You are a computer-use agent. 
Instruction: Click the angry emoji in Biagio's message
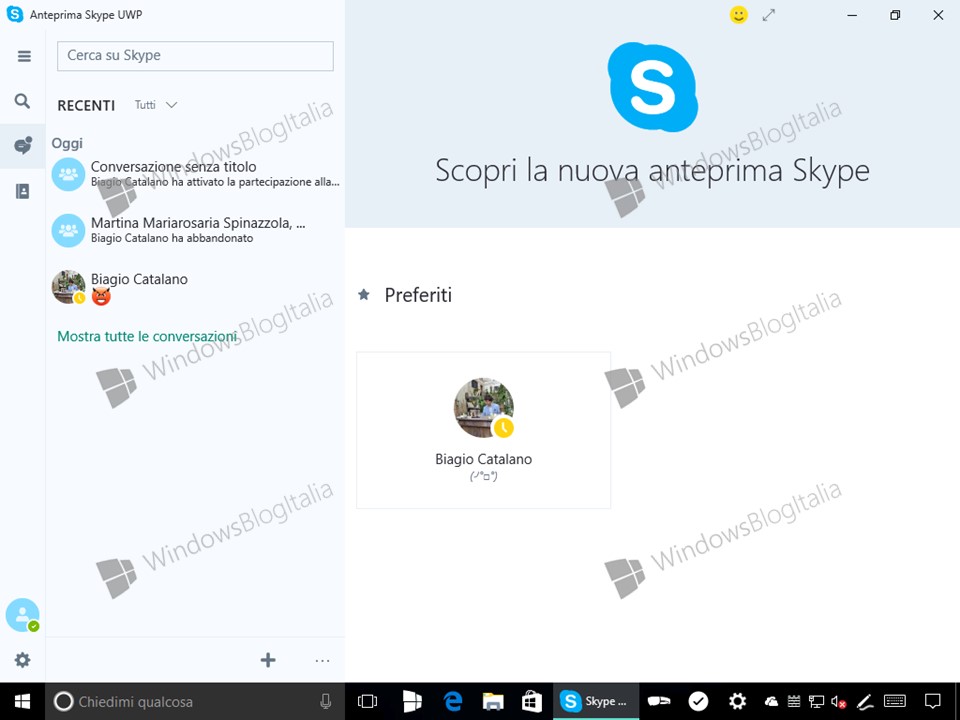tap(101, 297)
